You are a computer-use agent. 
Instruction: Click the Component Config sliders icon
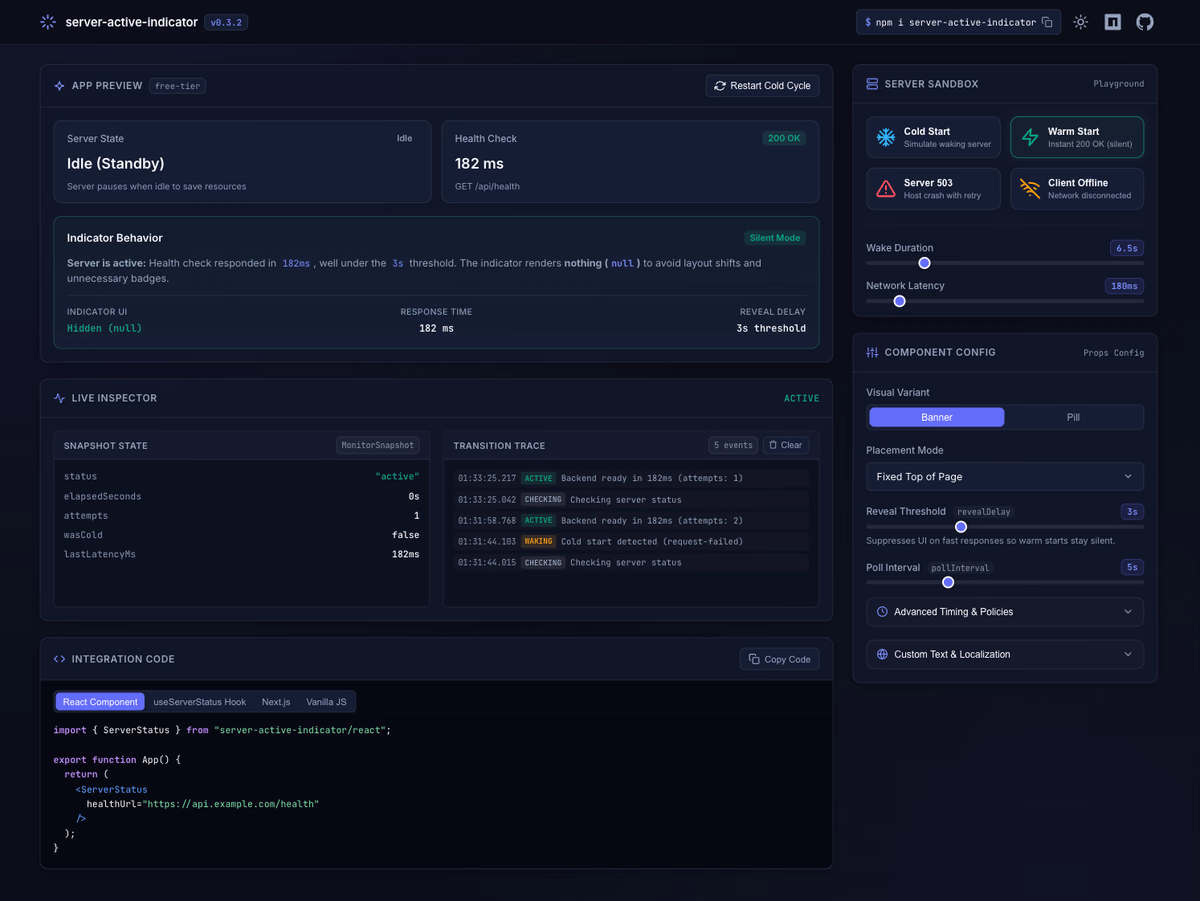(x=872, y=352)
